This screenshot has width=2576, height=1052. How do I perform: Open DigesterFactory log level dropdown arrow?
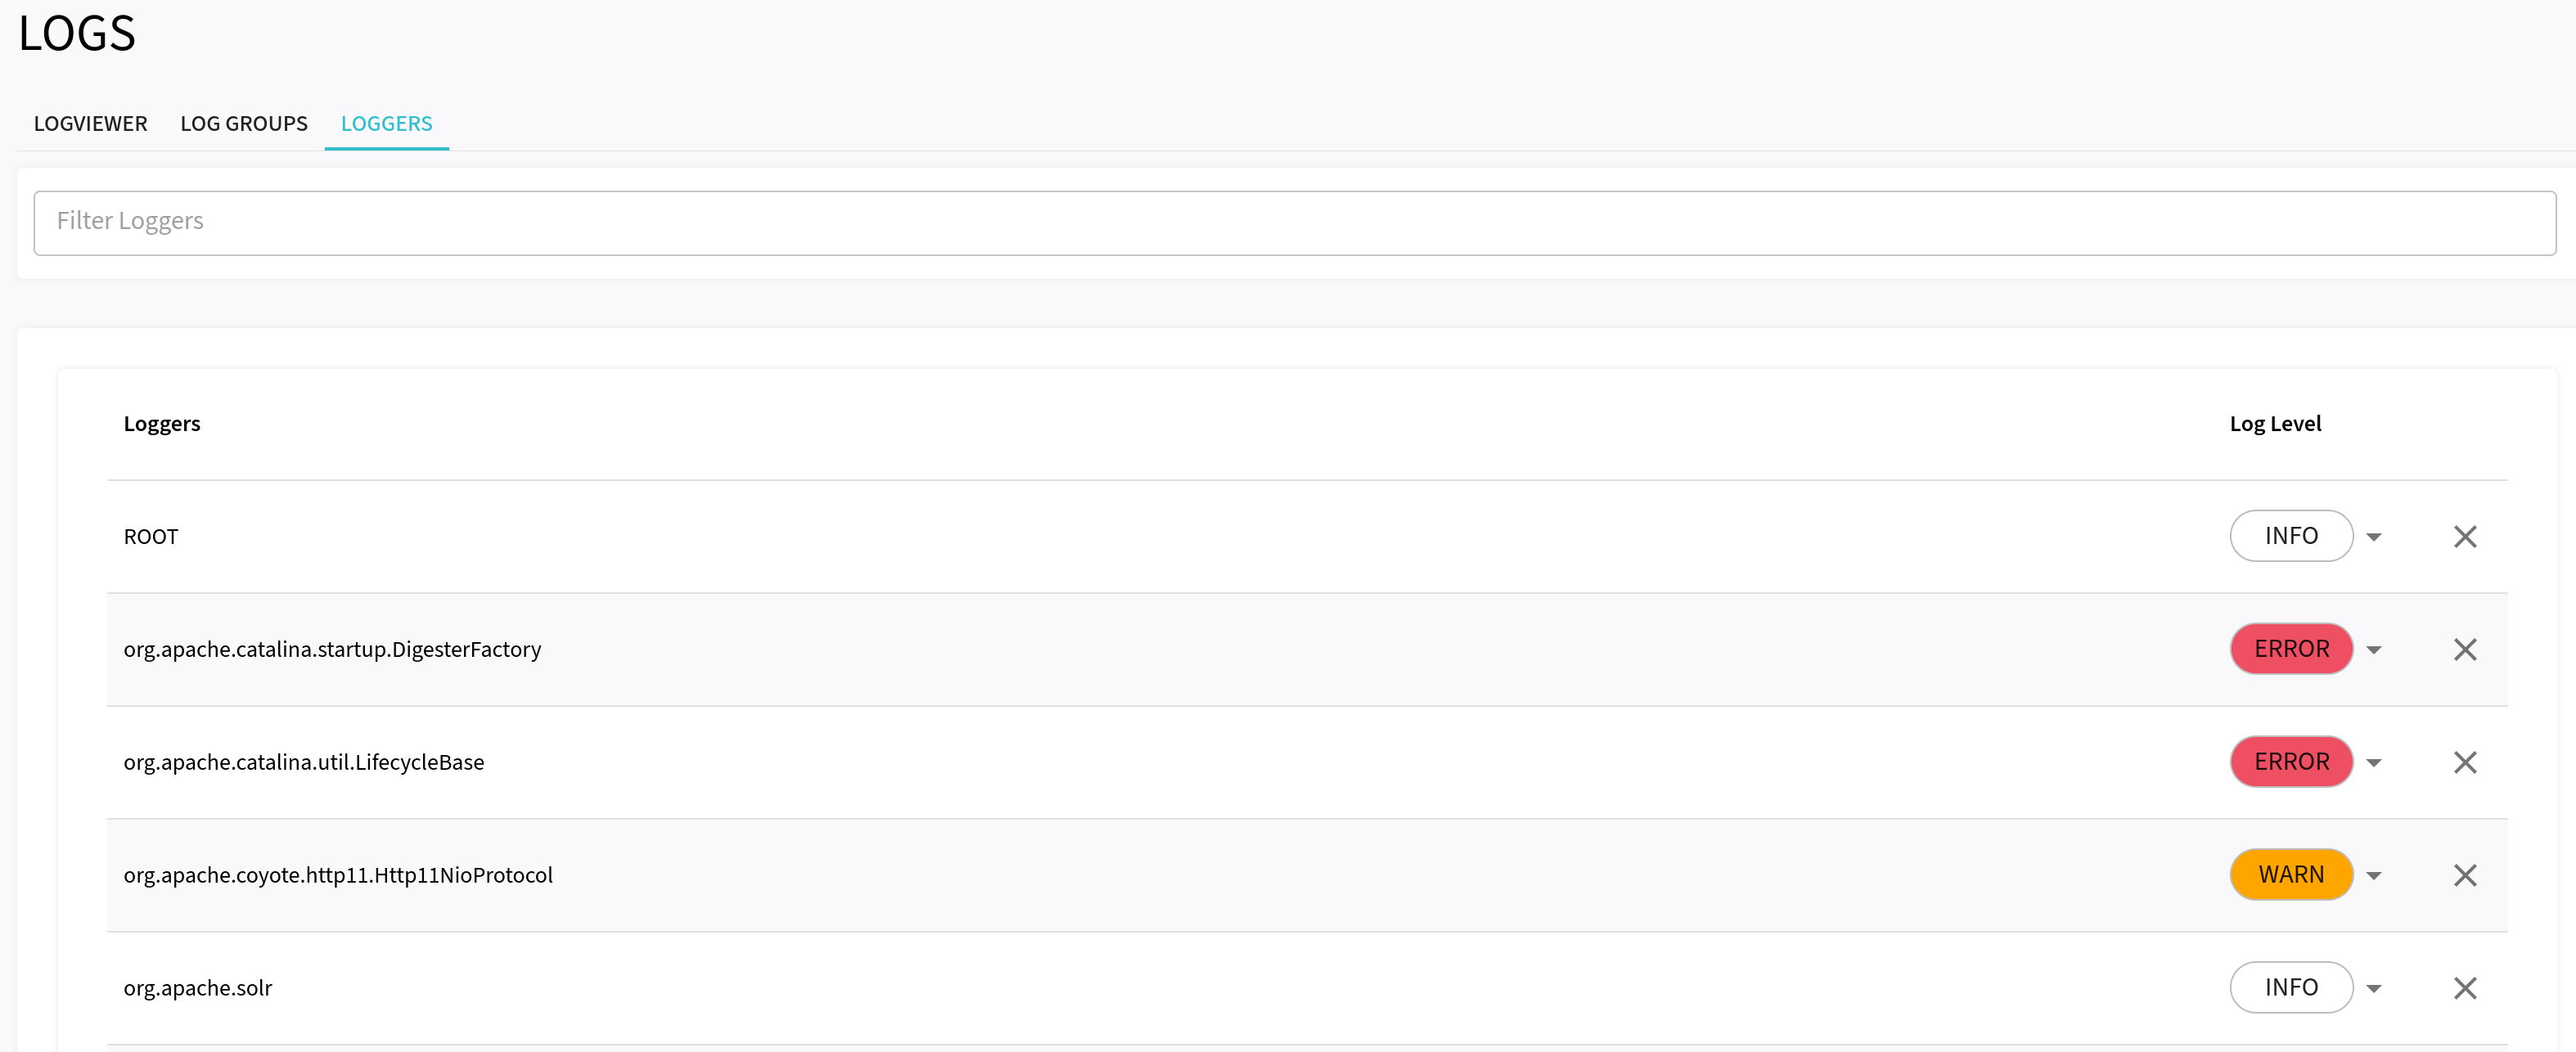click(2374, 650)
